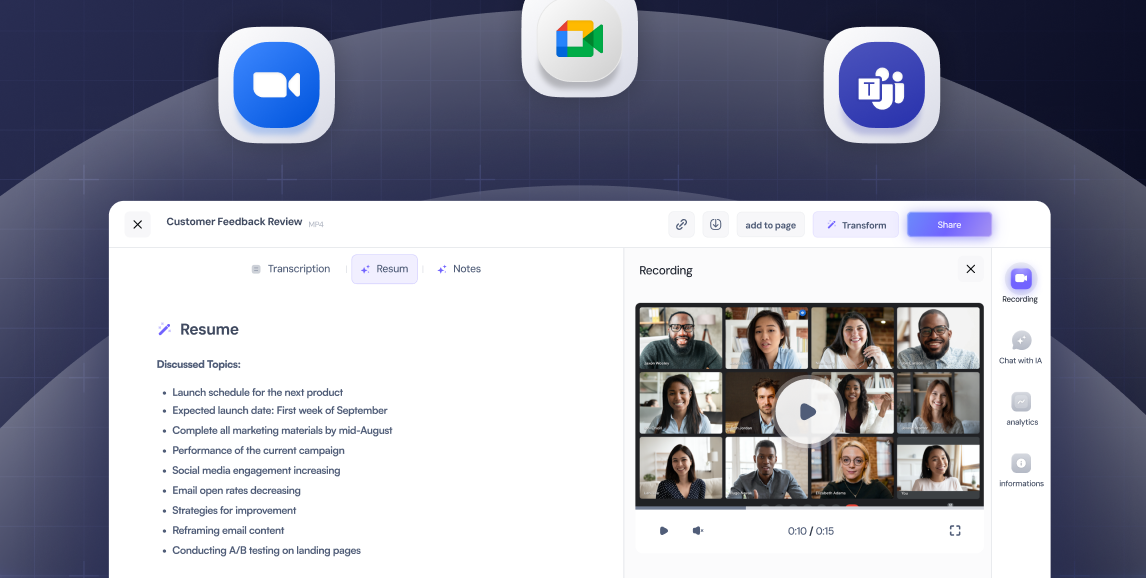Open analytics in the sidebar
The height and width of the screenshot is (578, 1146).
click(x=1021, y=408)
